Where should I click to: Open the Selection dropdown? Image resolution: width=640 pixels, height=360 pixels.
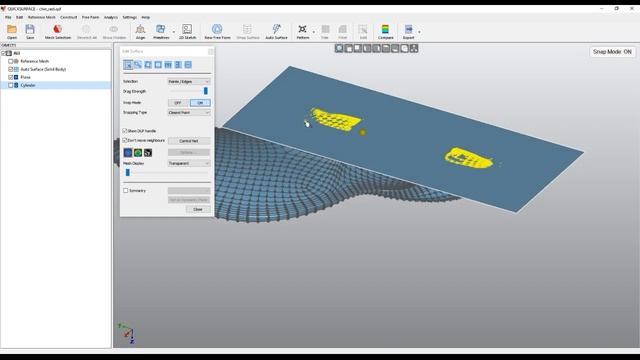click(x=189, y=82)
